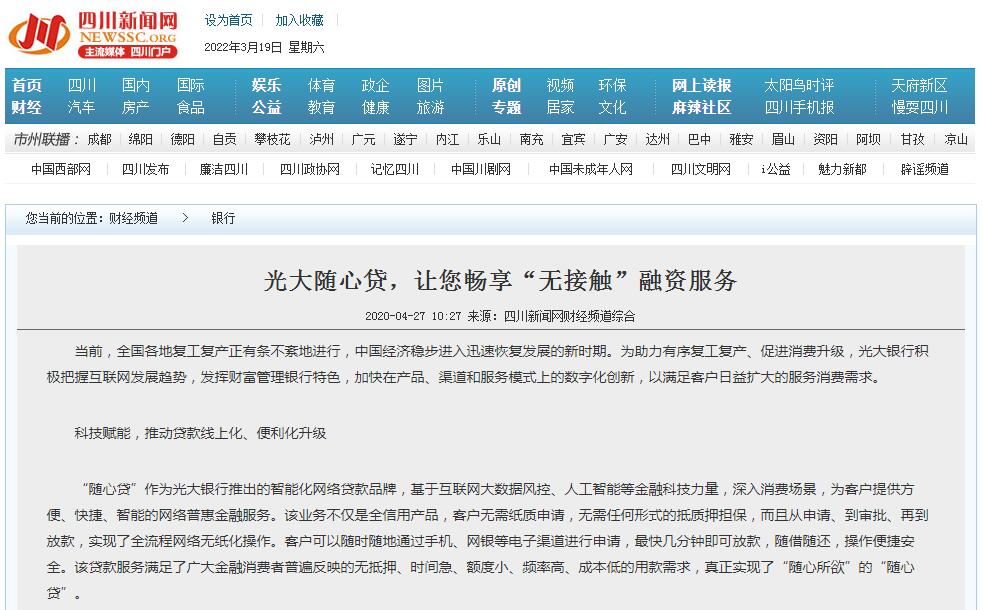
Task: Open 泸州 city link
Action: tap(322, 139)
